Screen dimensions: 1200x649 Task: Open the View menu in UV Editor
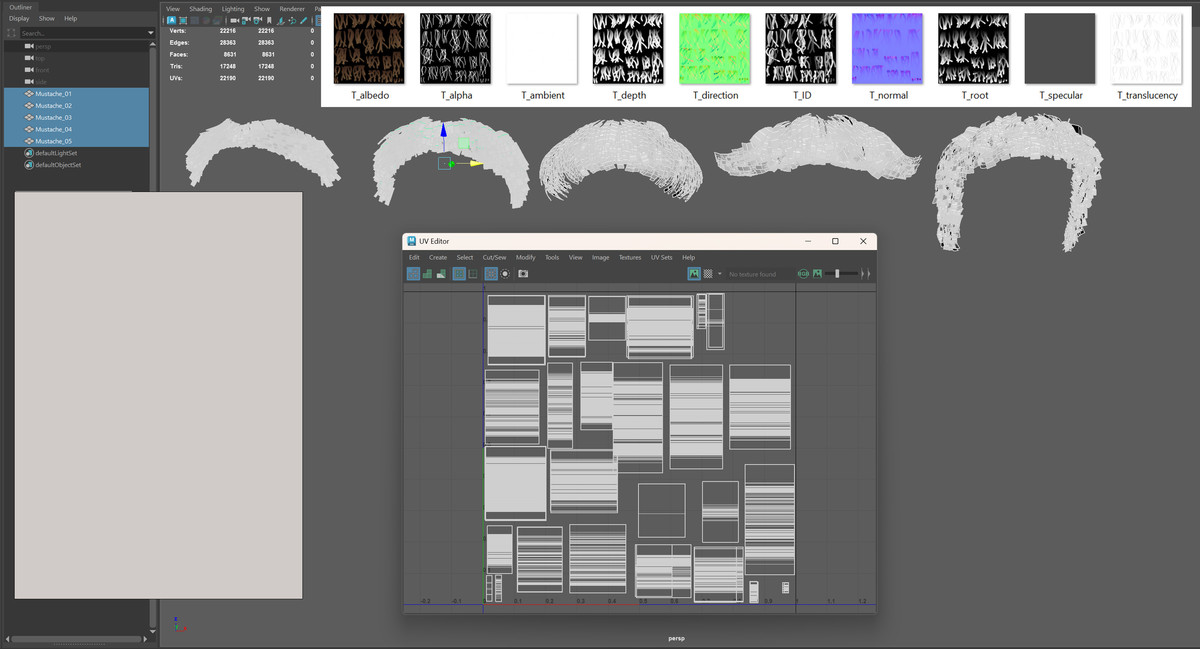(576, 257)
